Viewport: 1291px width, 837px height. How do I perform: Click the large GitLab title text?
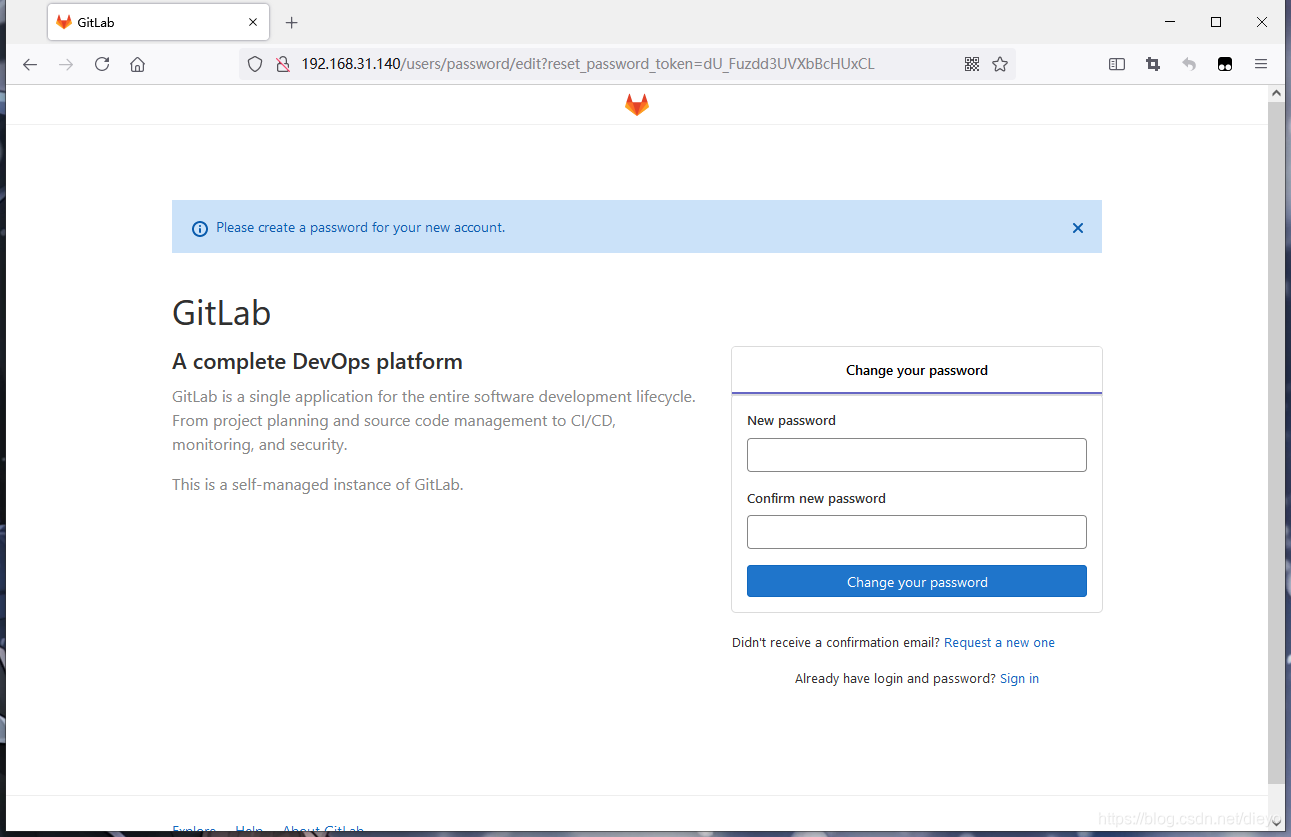pos(221,313)
